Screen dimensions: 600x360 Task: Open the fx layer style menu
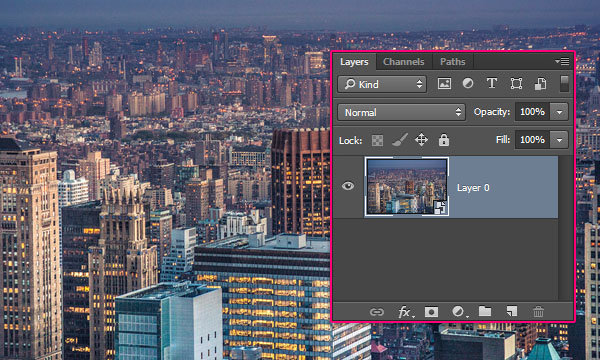pyautogui.click(x=405, y=312)
